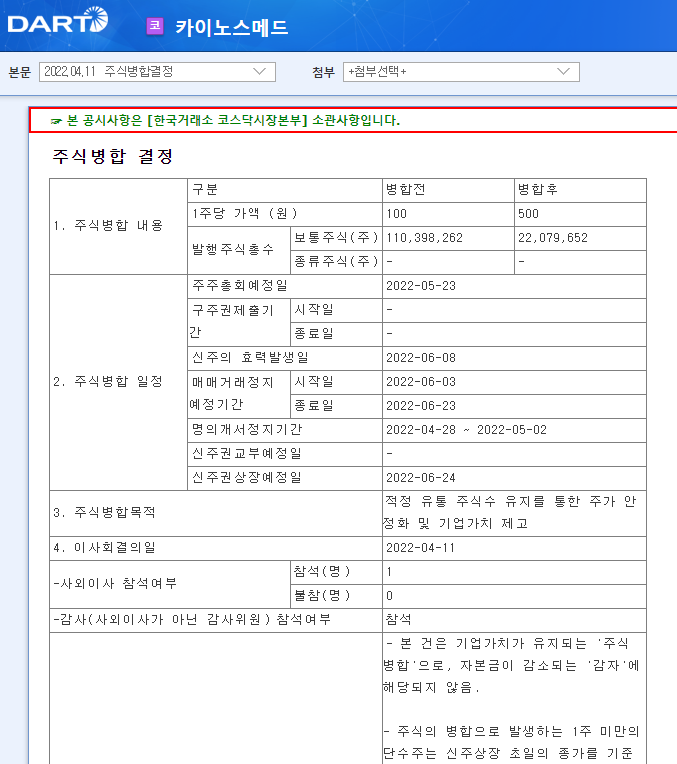Image resolution: width=677 pixels, height=764 pixels.
Task: Click the 1. 주식병합 내용 section label
Action: point(108,226)
